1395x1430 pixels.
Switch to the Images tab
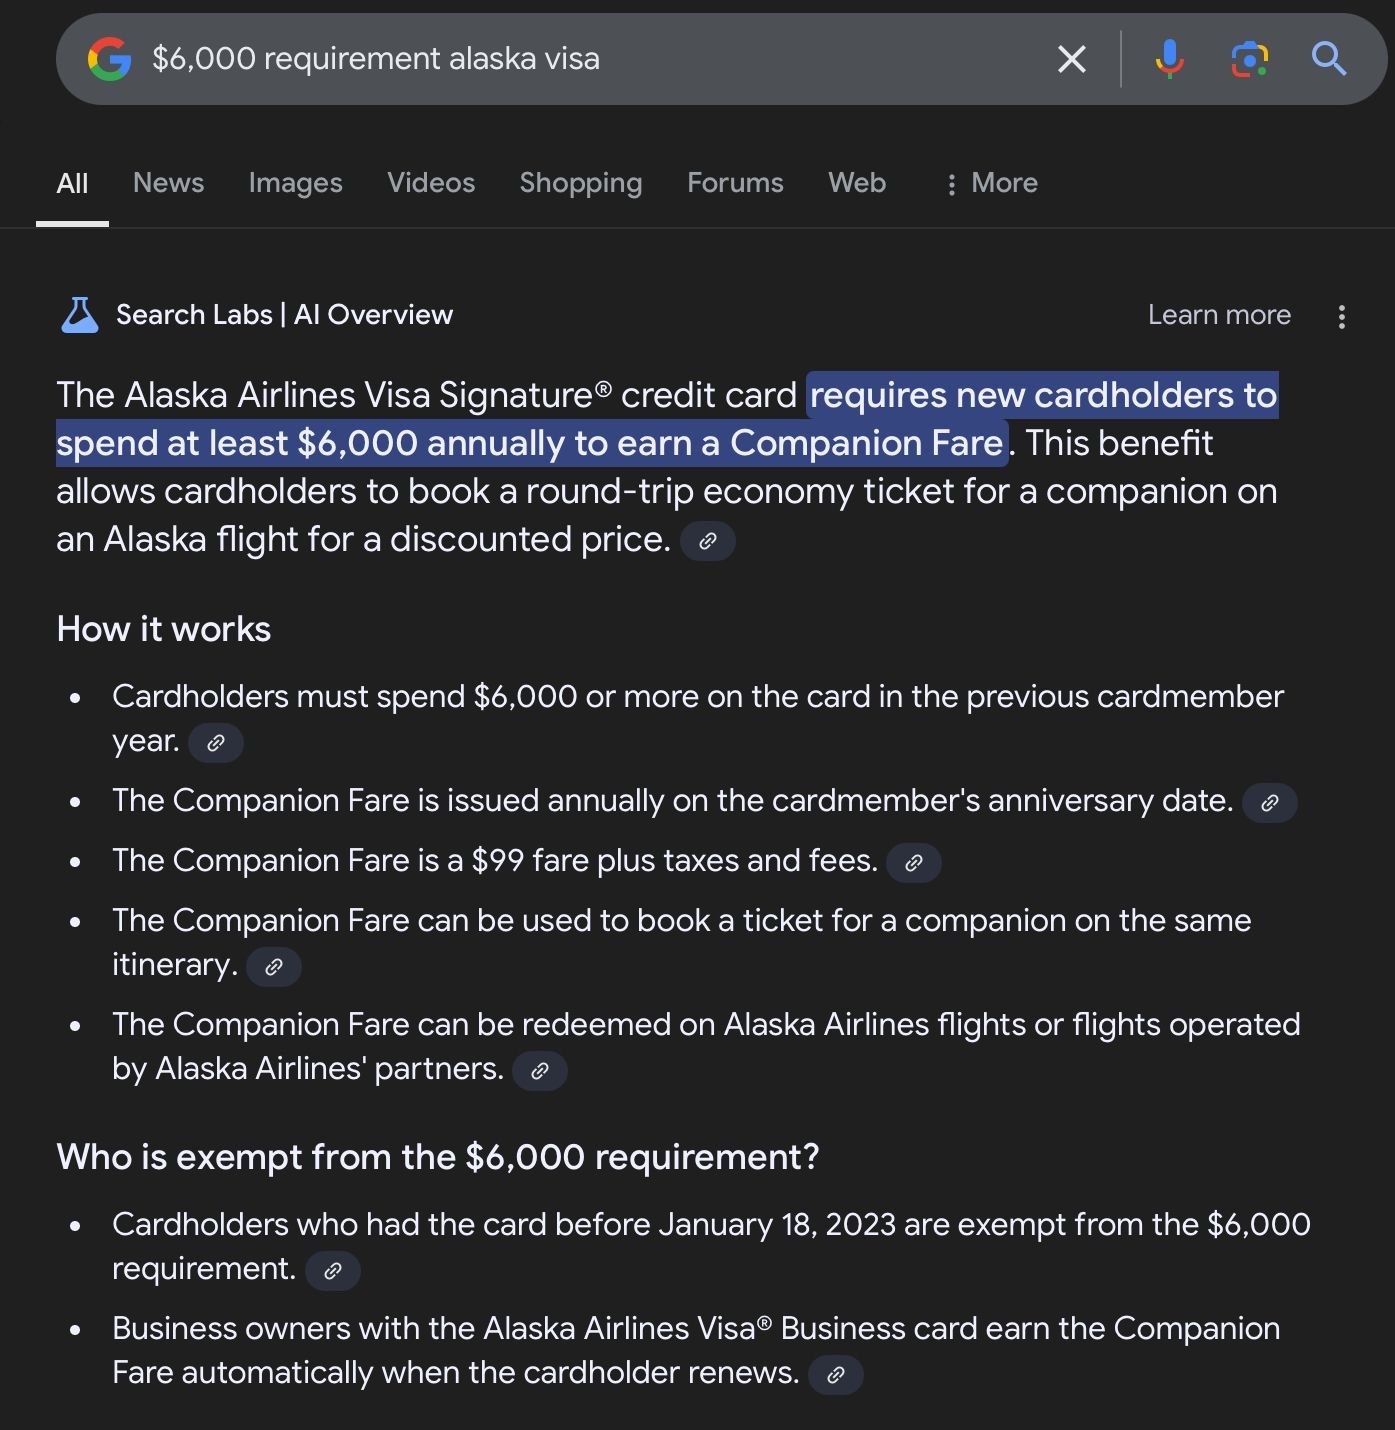(x=295, y=183)
